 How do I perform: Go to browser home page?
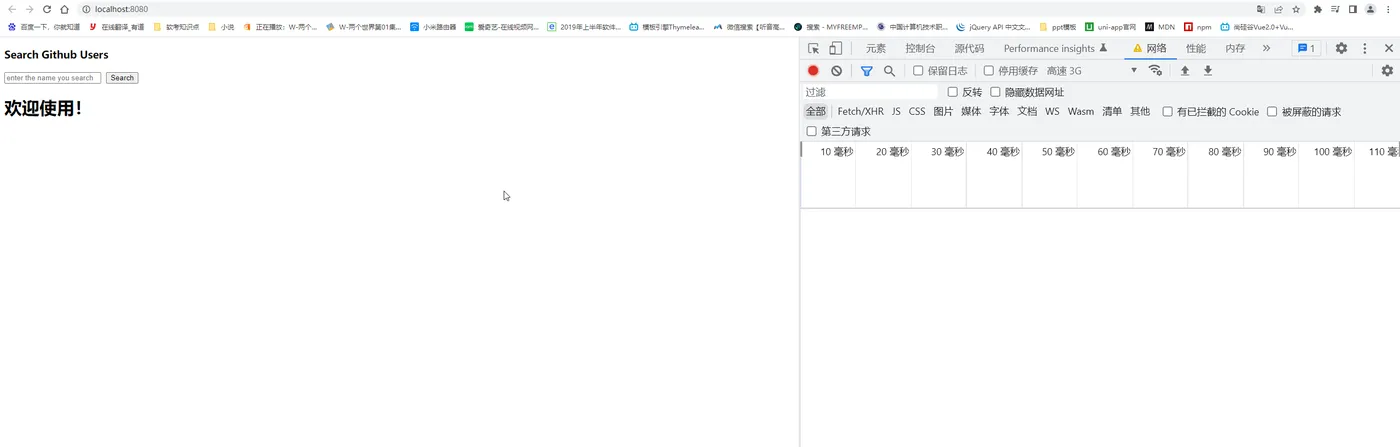[64, 9]
